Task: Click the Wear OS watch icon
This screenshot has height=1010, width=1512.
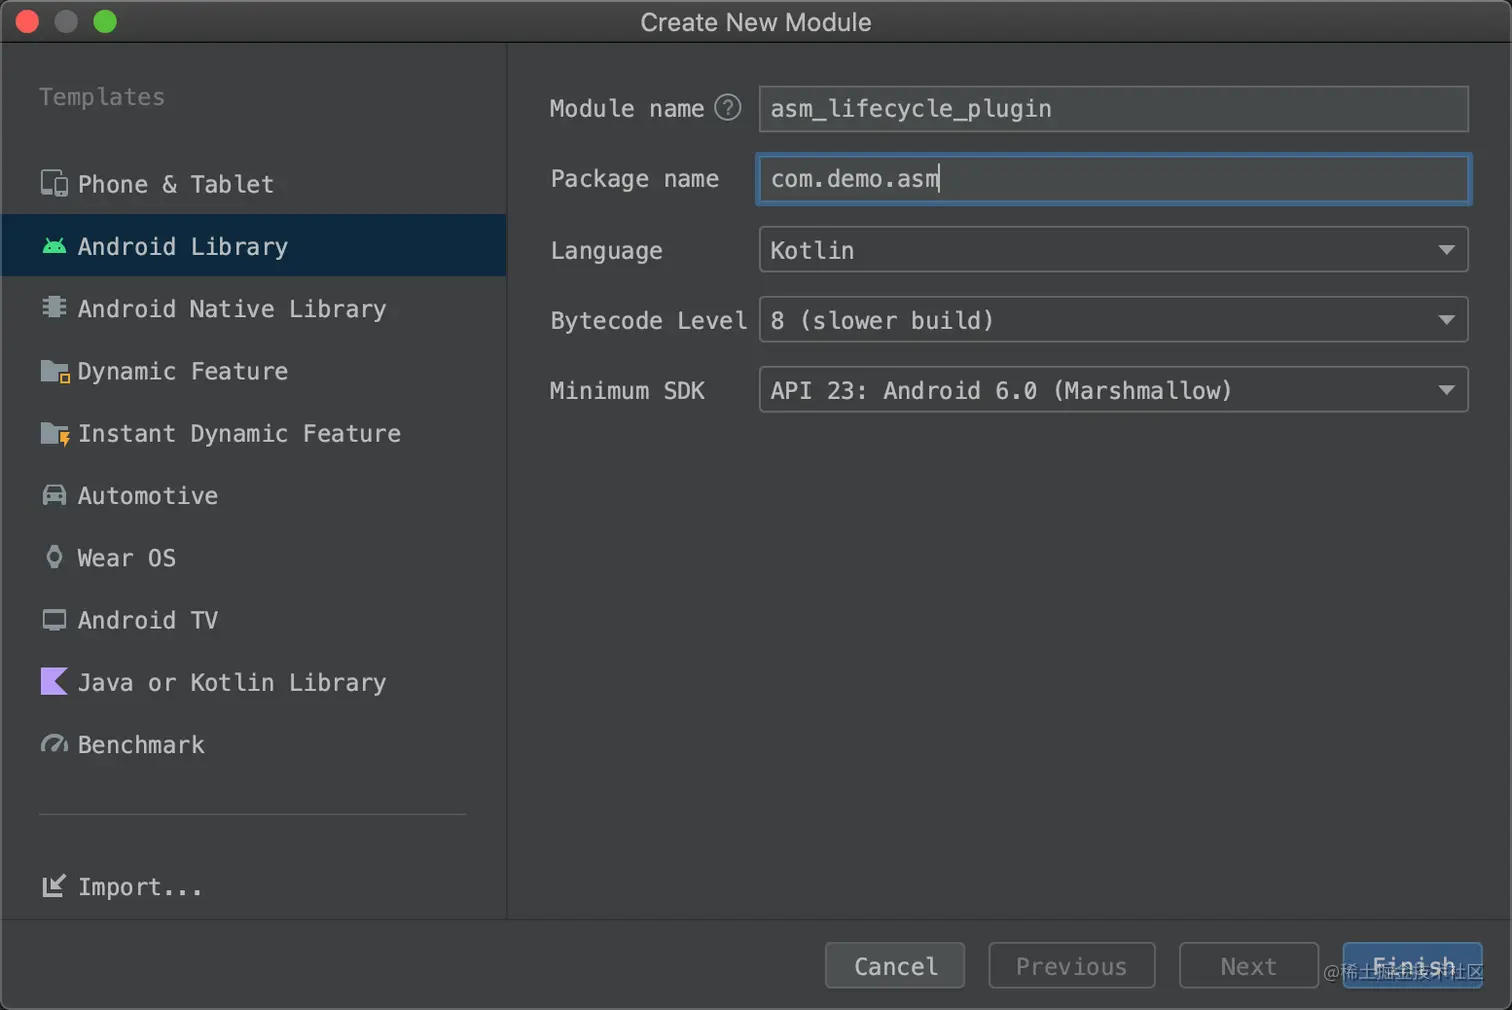Action: (54, 557)
